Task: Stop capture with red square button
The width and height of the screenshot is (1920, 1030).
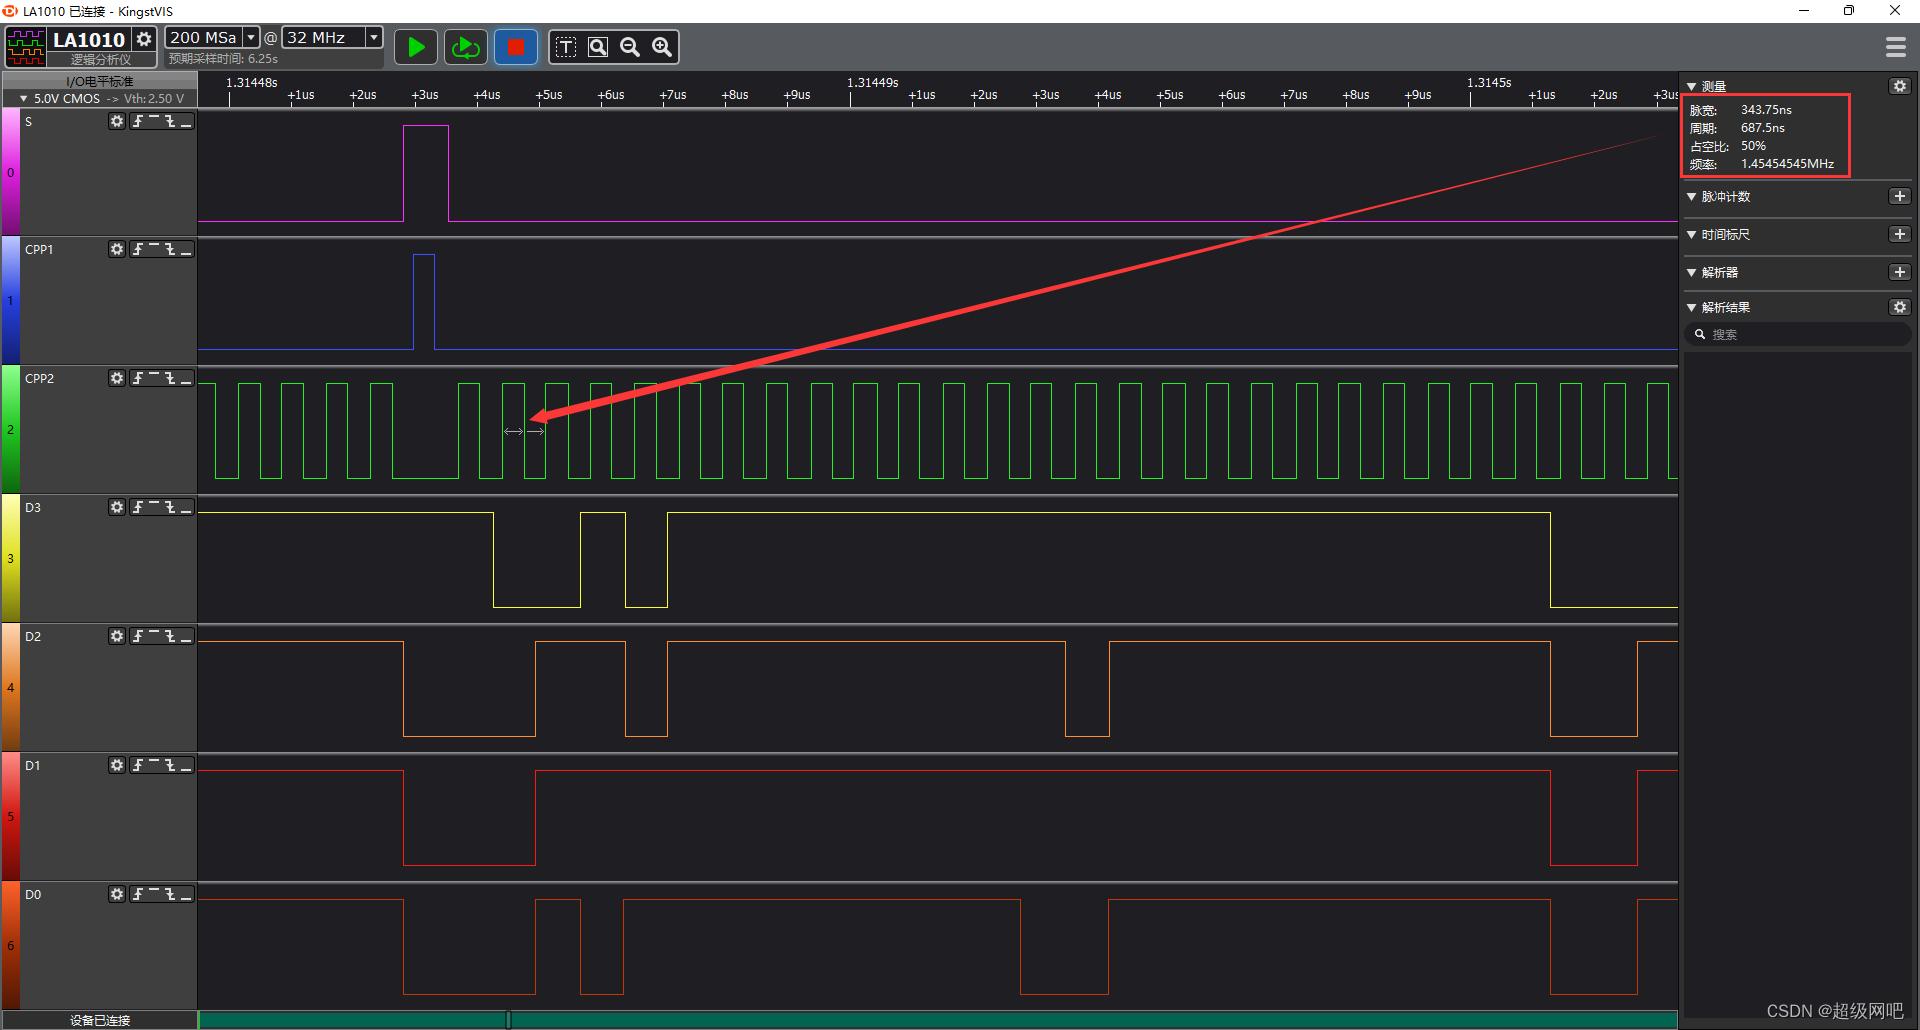Action: [516, 47]
